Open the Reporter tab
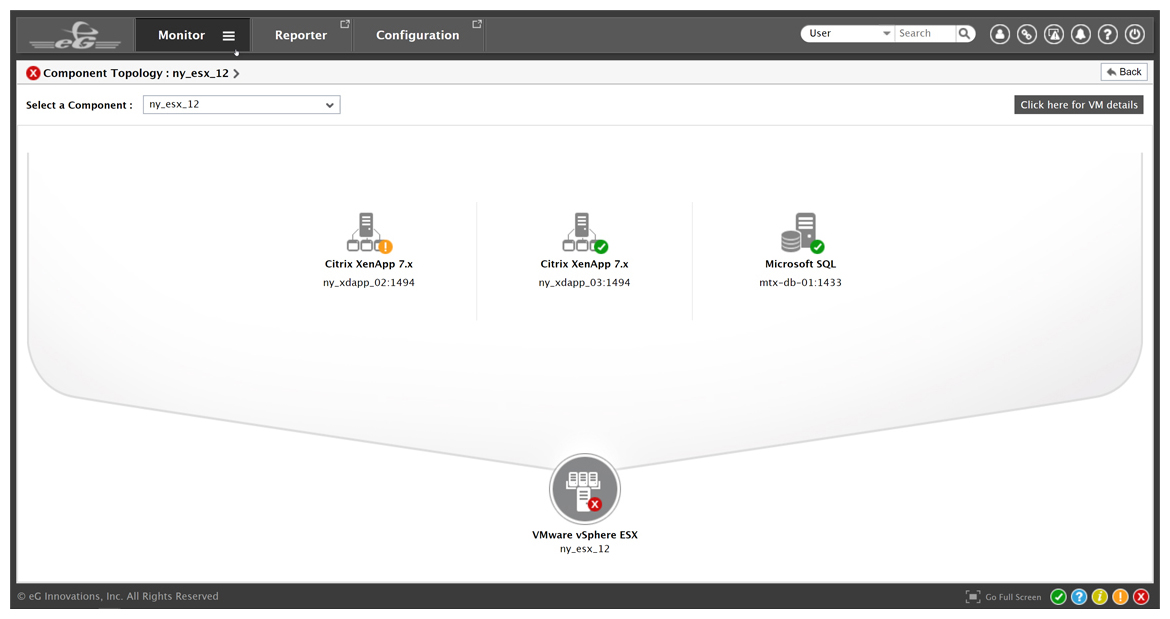 pyautogui.click(x=301, y=35)
